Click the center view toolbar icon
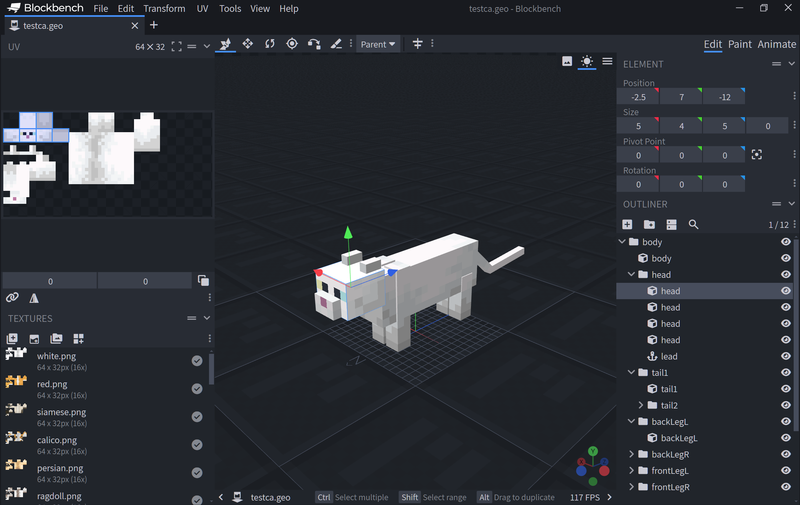 click(x=417, y=44)
